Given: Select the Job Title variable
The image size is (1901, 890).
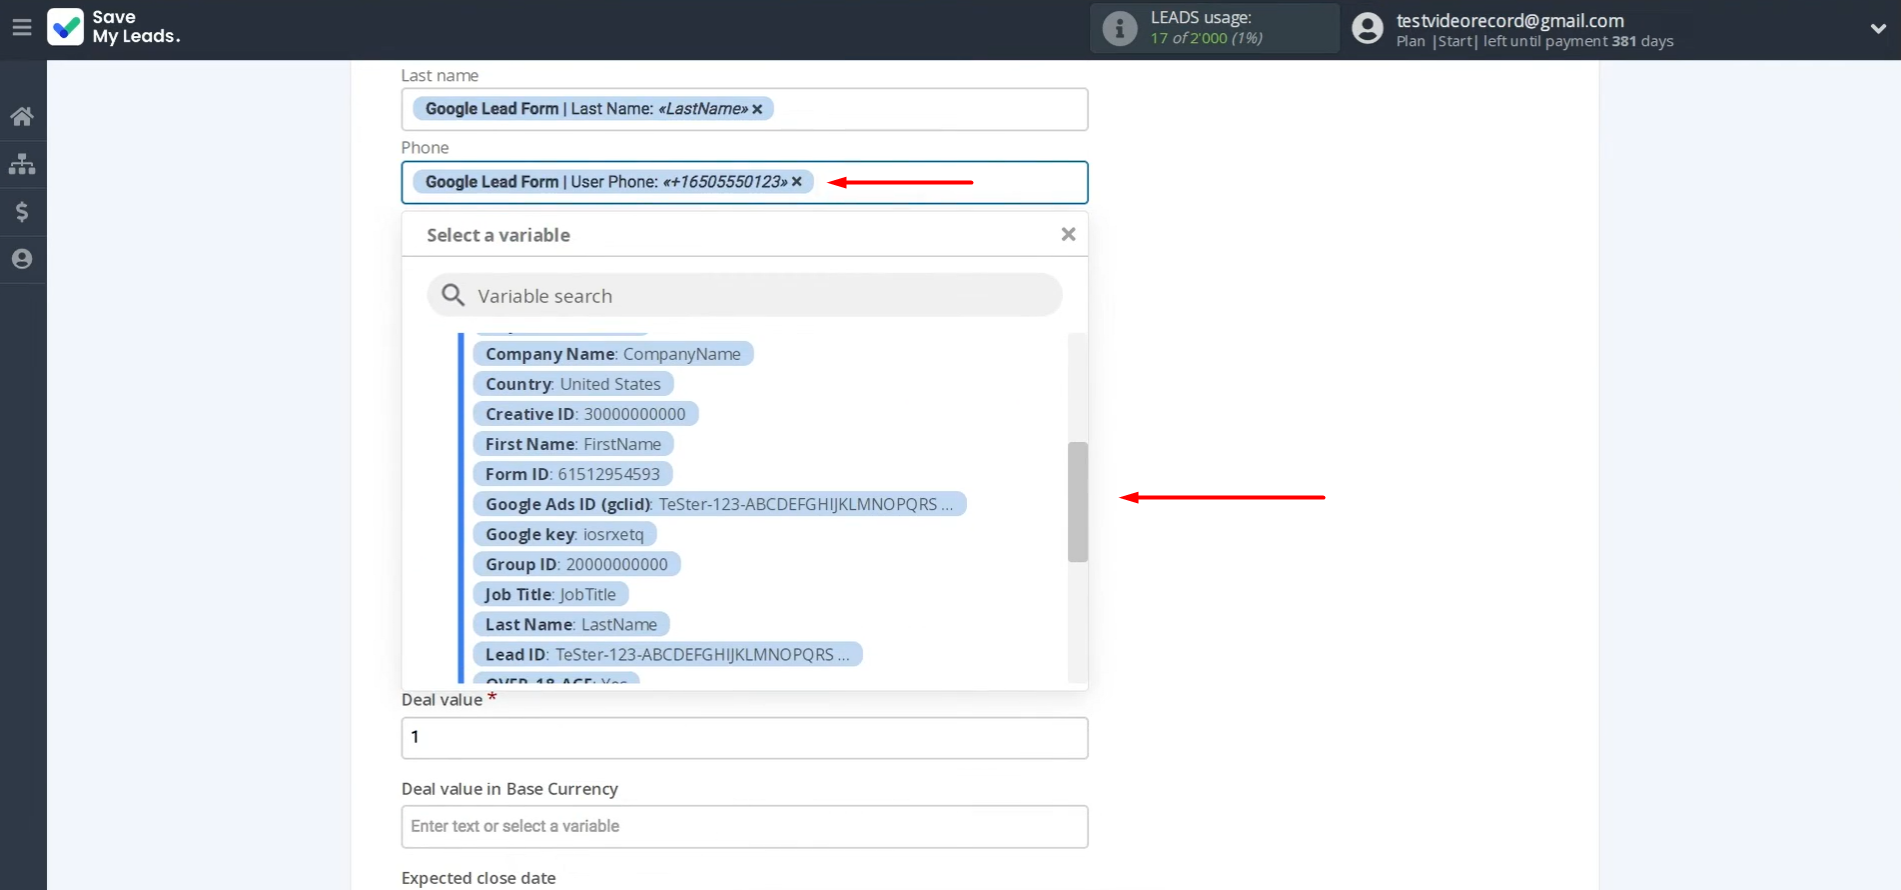Looking at the screenshot, I should 550,594.
